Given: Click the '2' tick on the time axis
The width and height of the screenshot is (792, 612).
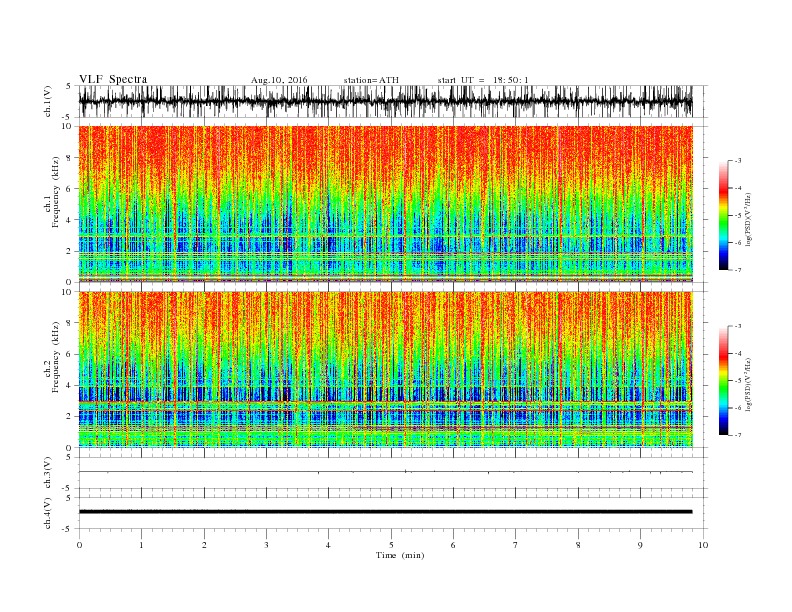Looking at the screenshot, I should (x=204, y=545).
